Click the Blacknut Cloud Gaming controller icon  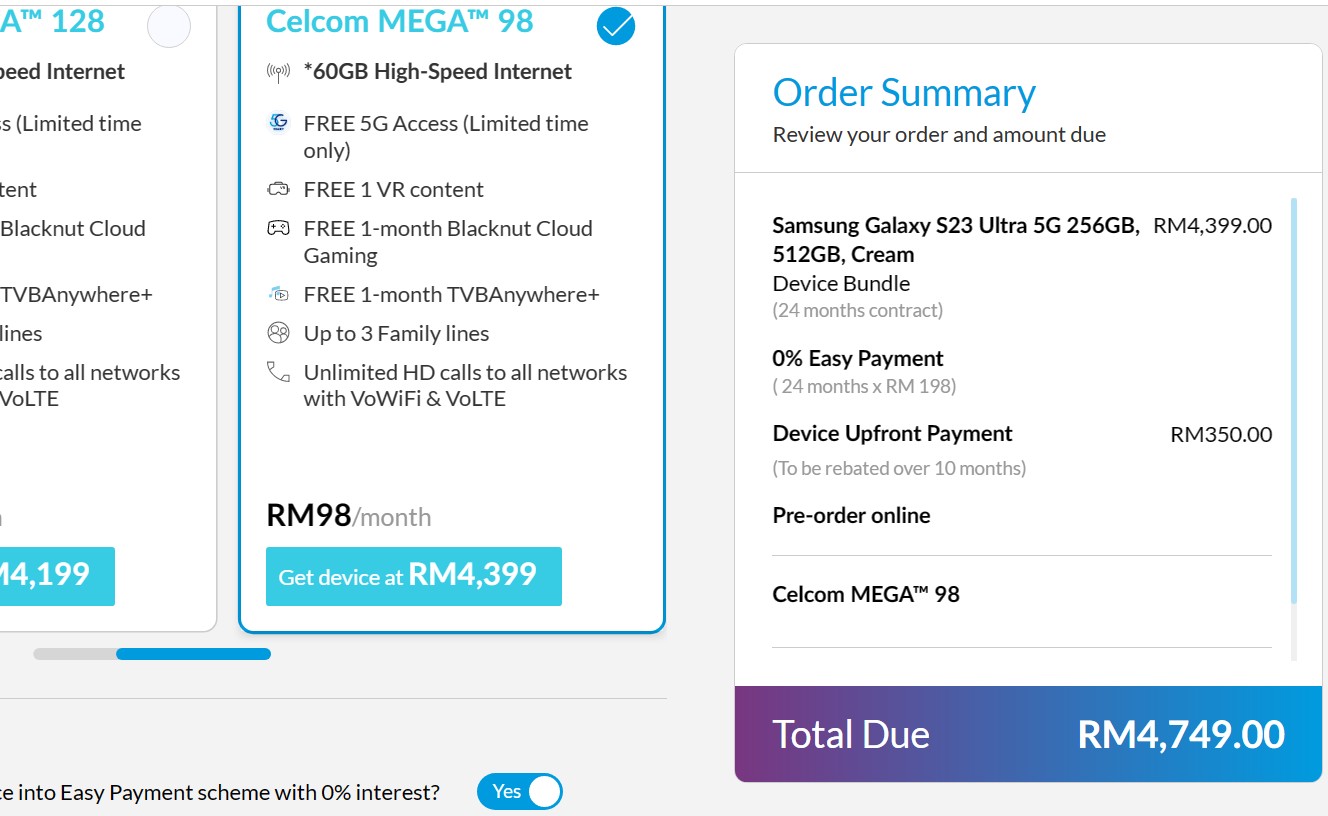coord(278,228)
